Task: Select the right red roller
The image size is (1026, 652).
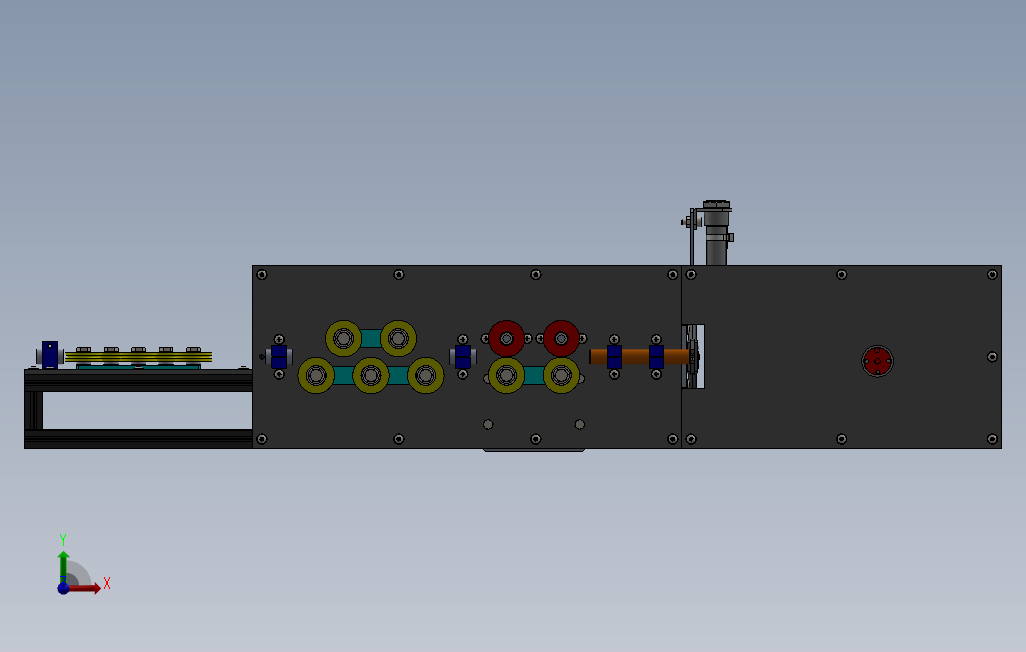Action: [x=561, y=338]
